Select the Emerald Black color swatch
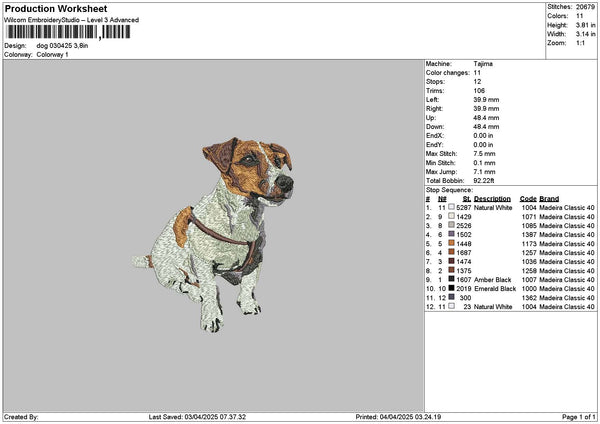600x424 pixels. click(x=452, y=288)
